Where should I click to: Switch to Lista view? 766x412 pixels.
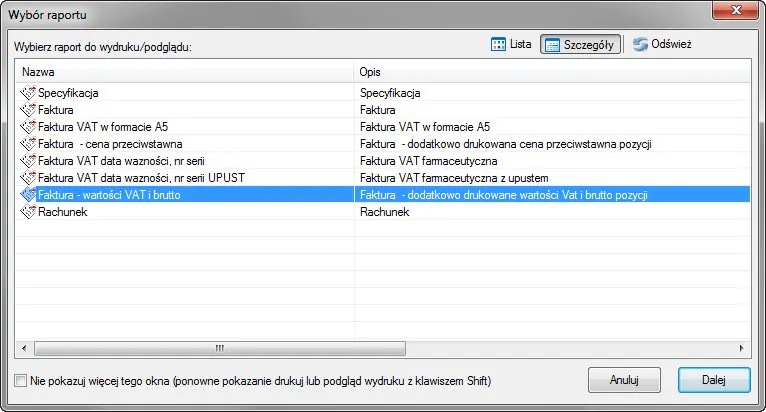511,44
